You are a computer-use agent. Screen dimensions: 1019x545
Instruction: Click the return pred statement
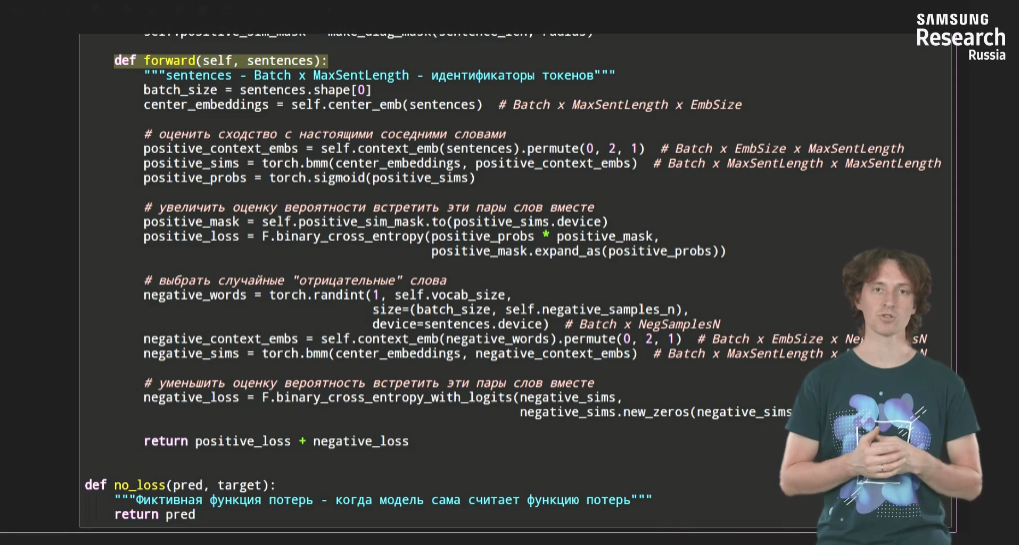(154, 514)
